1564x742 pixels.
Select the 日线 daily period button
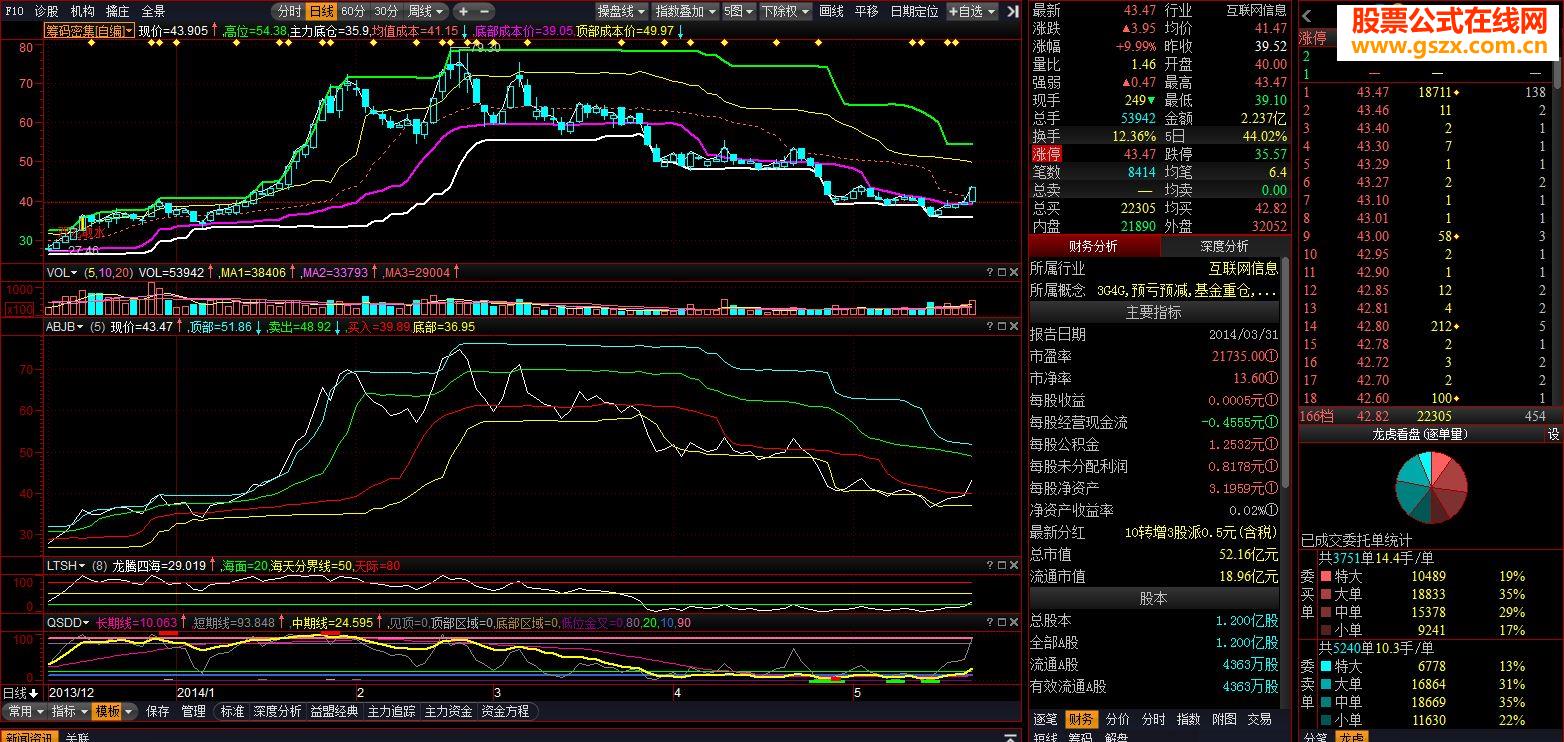[x=320, y=11]
